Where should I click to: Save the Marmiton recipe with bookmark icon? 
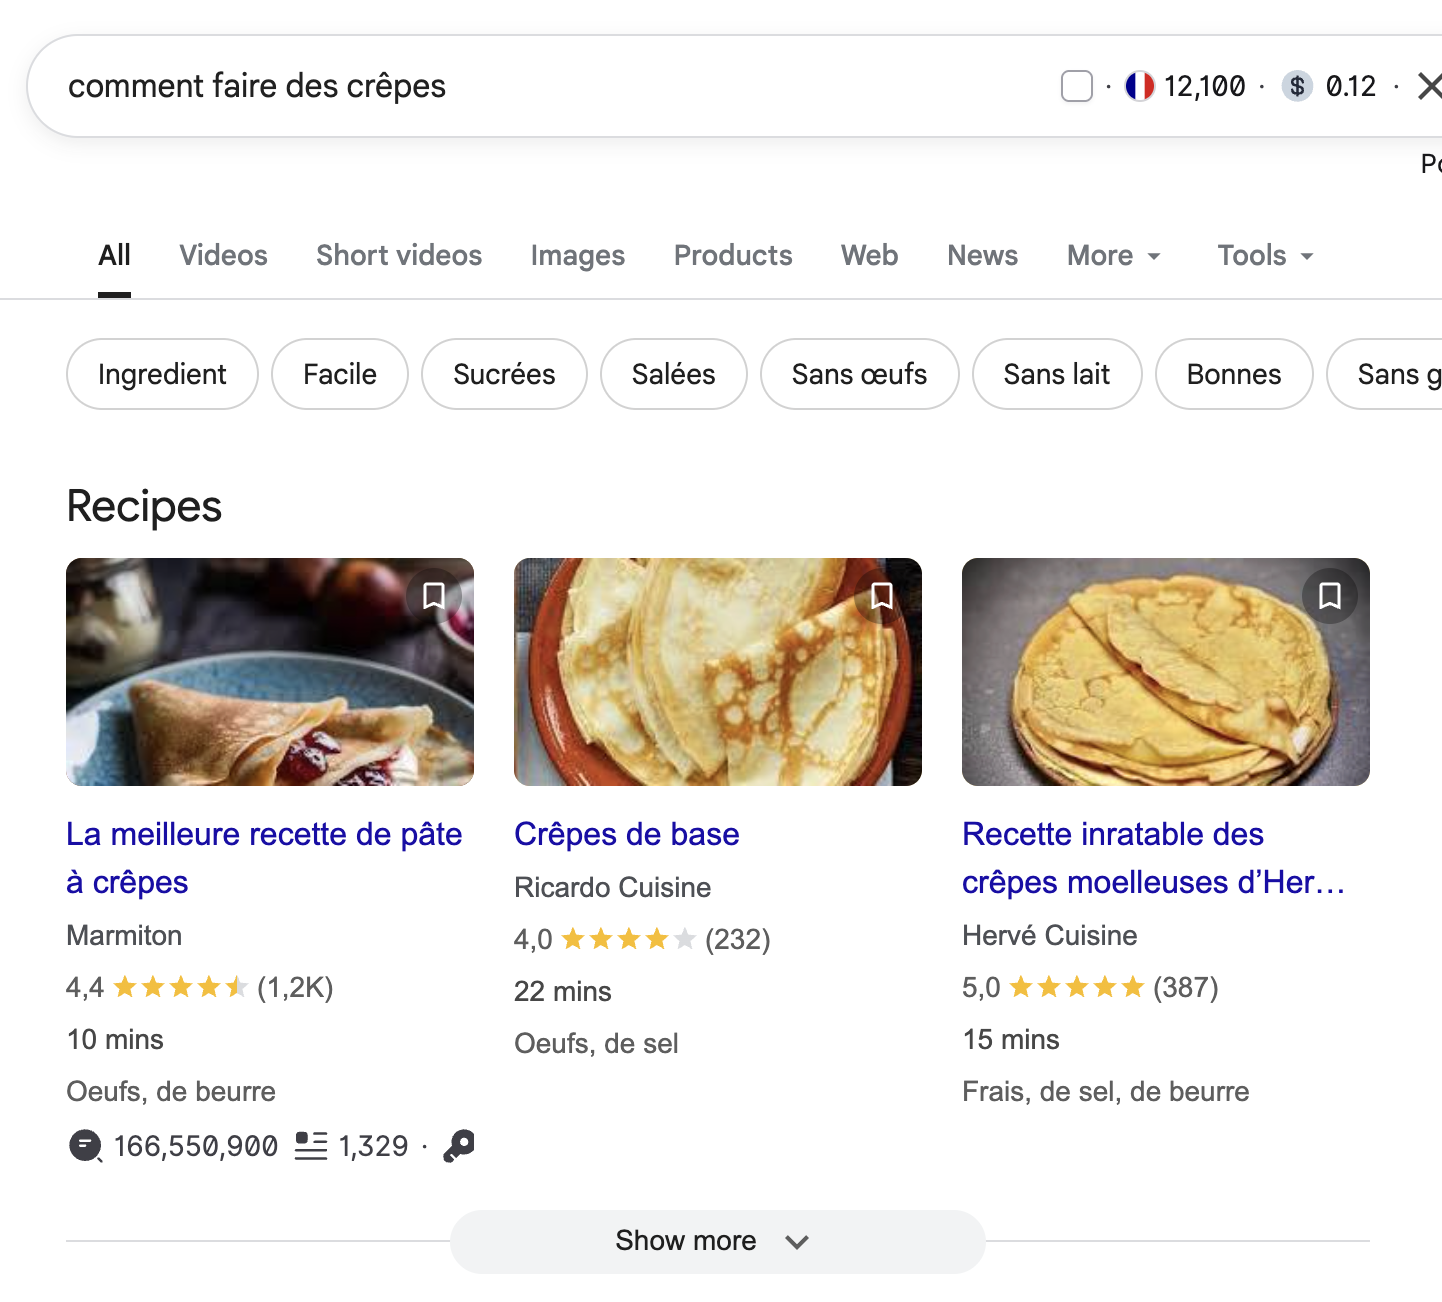(433, 596)
